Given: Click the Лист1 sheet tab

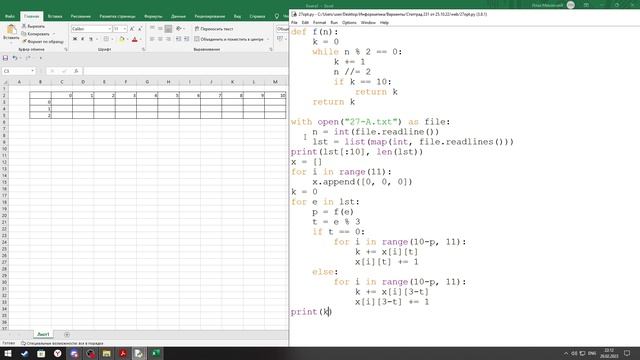Looking at the screenshot, I should click(43, 334).
